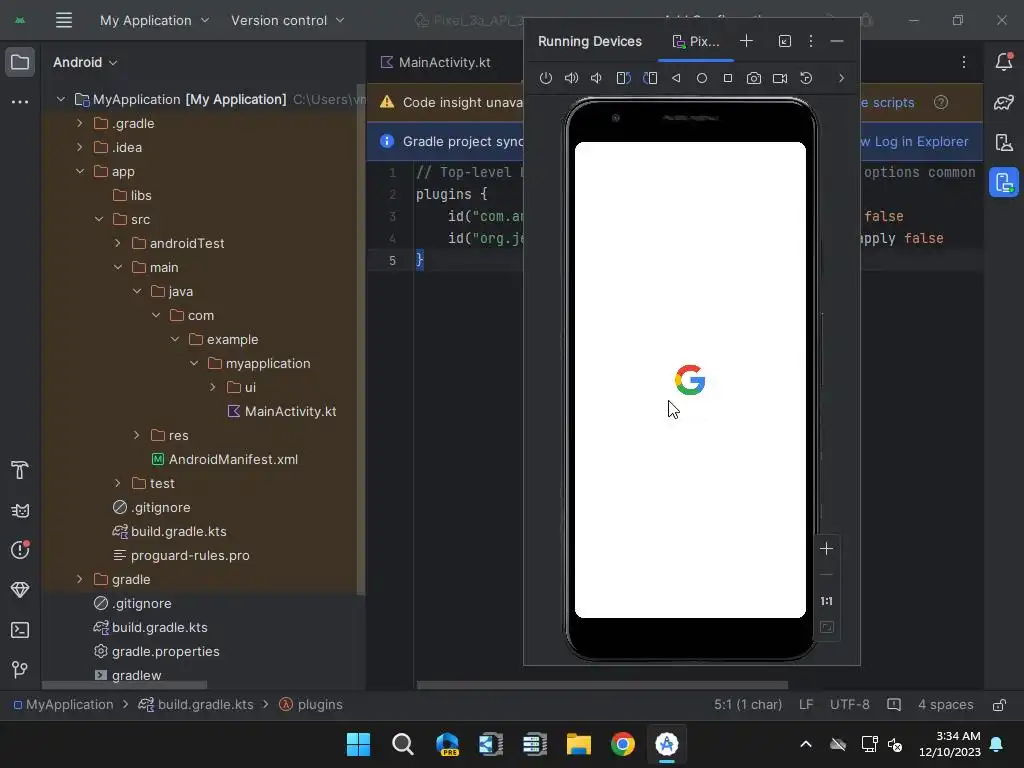This screenshot has width=1024, height=768.
Task: Click plugins breadcrumb item
Action: pos(311,705)
